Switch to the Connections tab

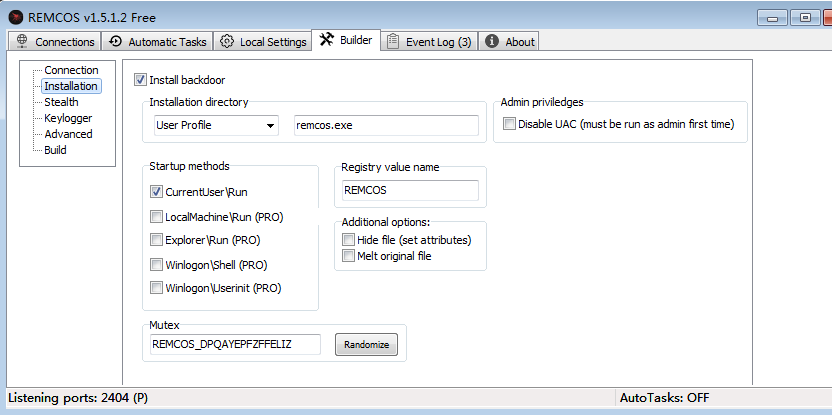tap(55, 41)
